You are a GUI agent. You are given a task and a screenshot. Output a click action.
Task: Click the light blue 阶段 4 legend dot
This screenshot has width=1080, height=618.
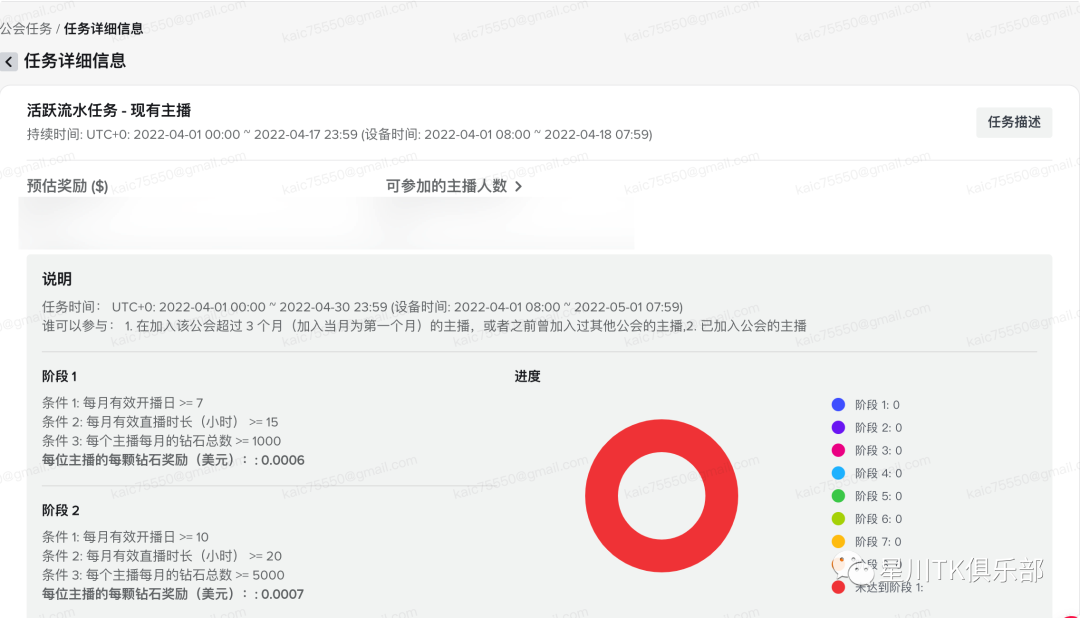click(x=836, y=473)
